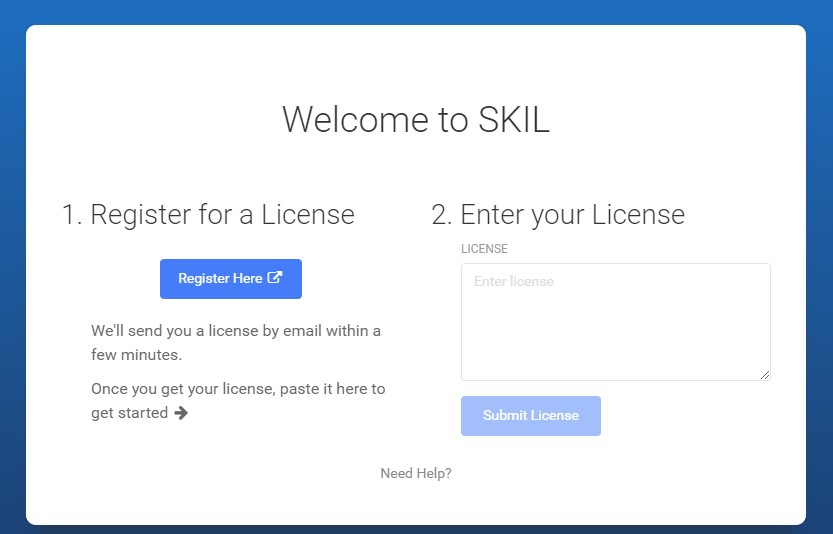Click the LICENSE field label
This screenshot has width=833, height=534.
484,249
